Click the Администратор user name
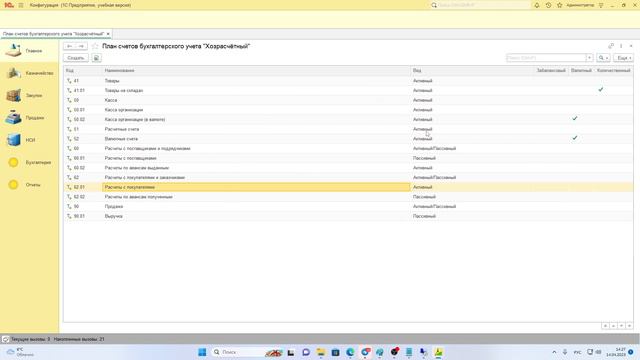The image size is (640, 360). [x=580, y=5]
